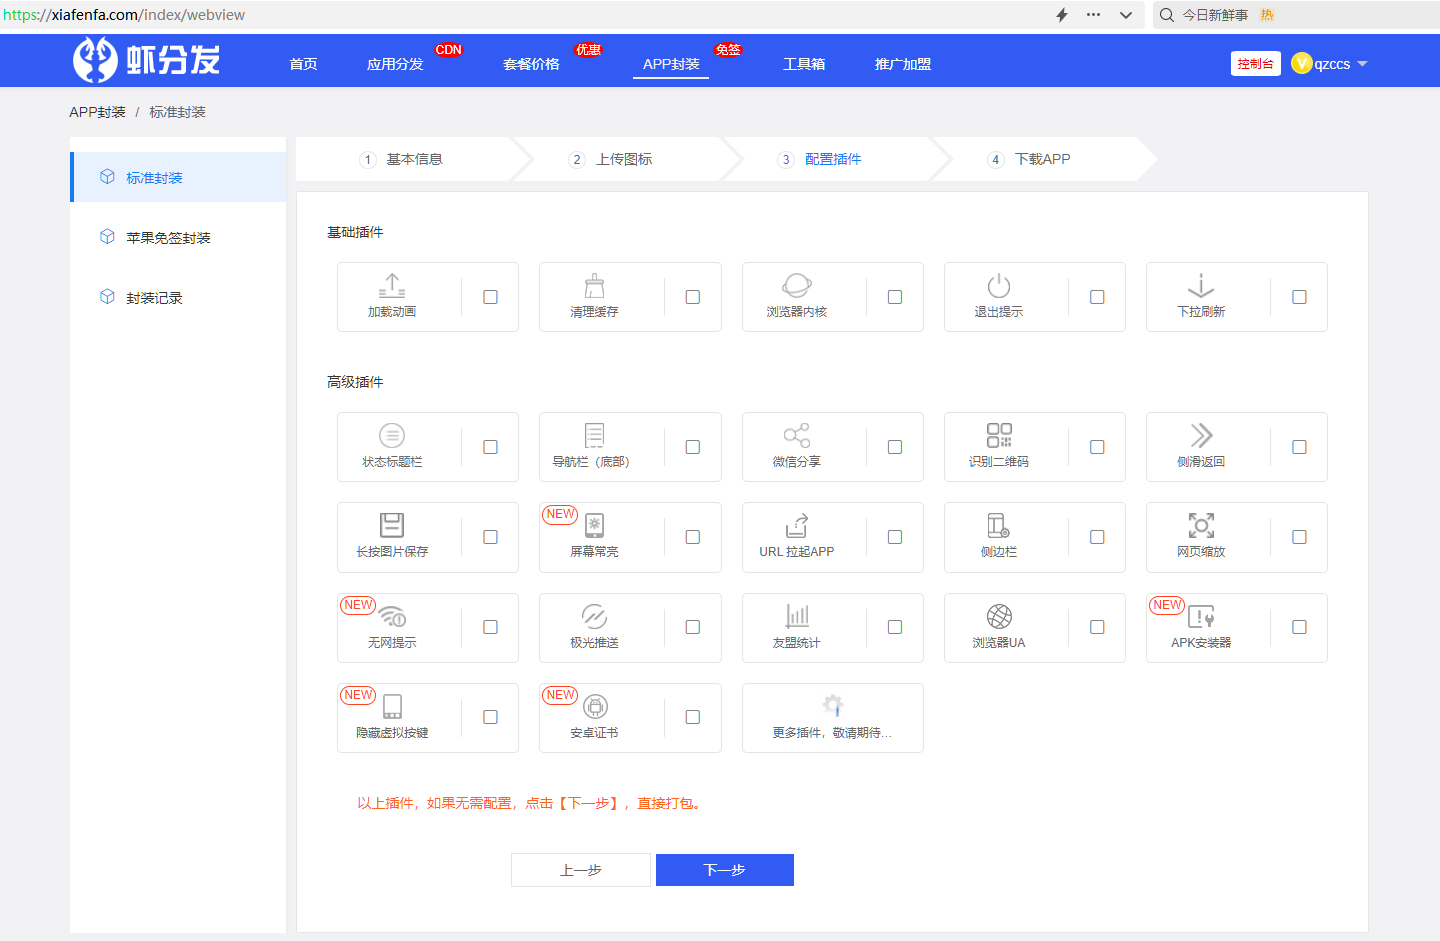
Task: Enable the 下拉刷新 checkbox
Action: [1299, 297]
